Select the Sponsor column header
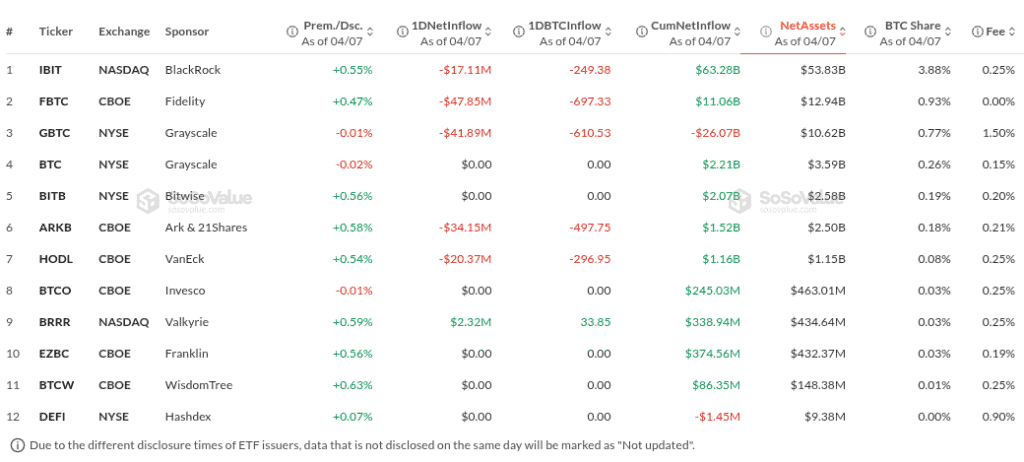 point(187,32)
